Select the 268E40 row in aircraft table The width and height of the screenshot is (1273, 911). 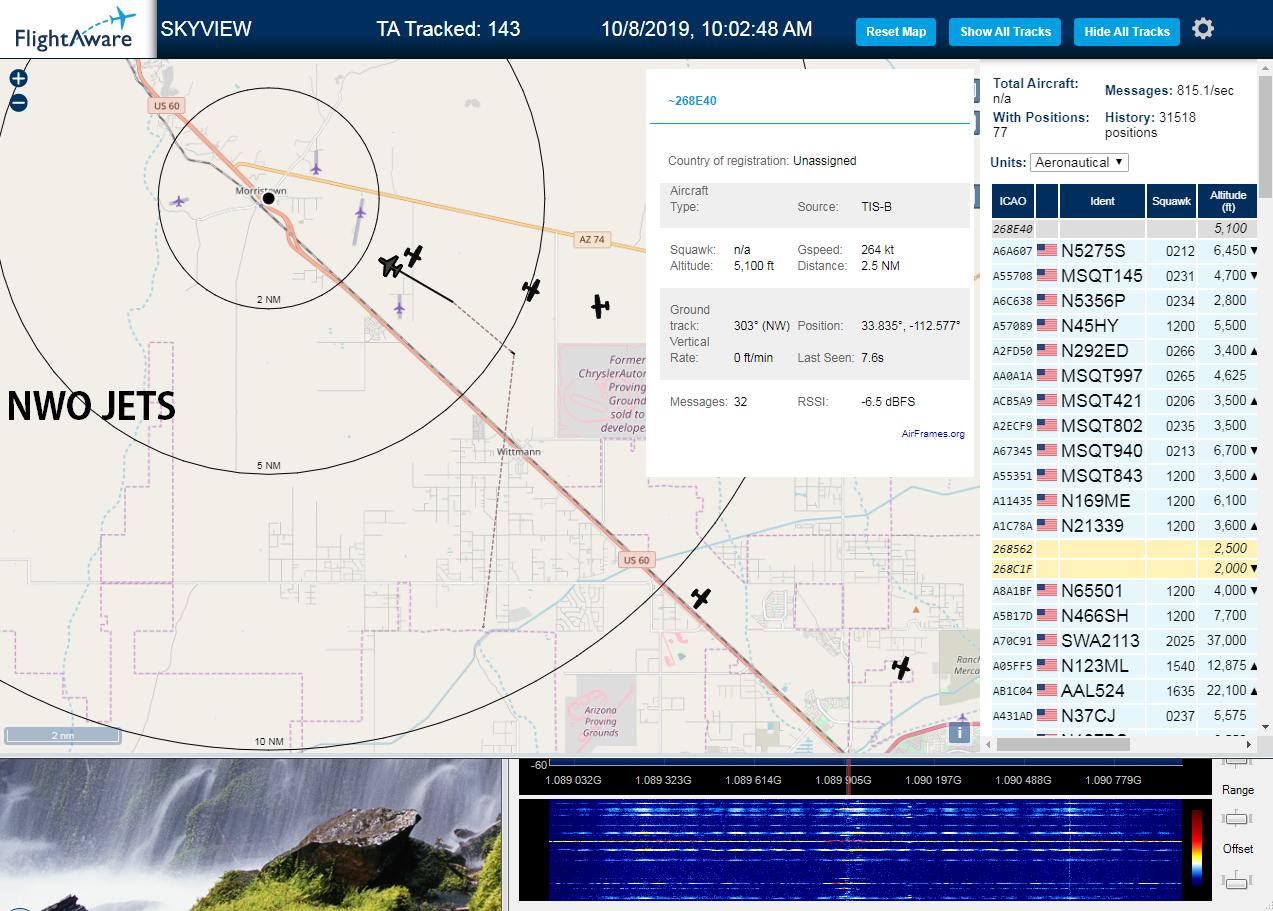(1124, 228)
